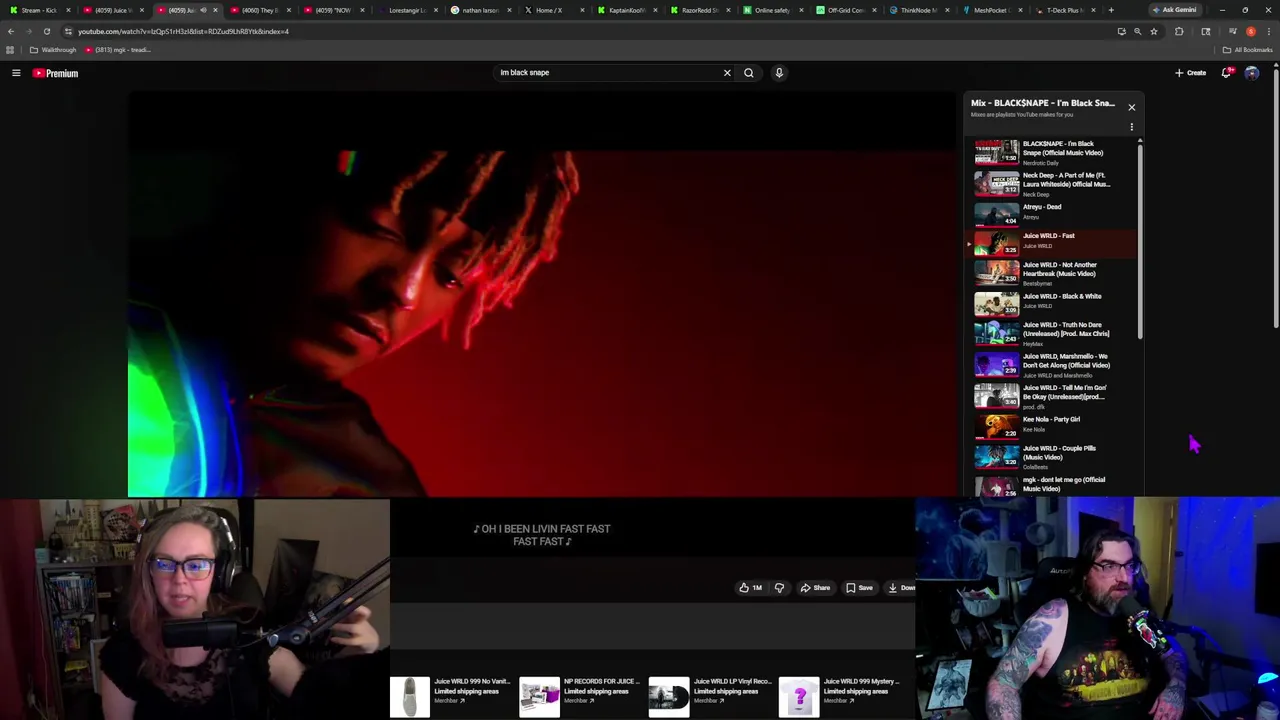Share the video
The image size is (1280, 720).
[815, 588]
